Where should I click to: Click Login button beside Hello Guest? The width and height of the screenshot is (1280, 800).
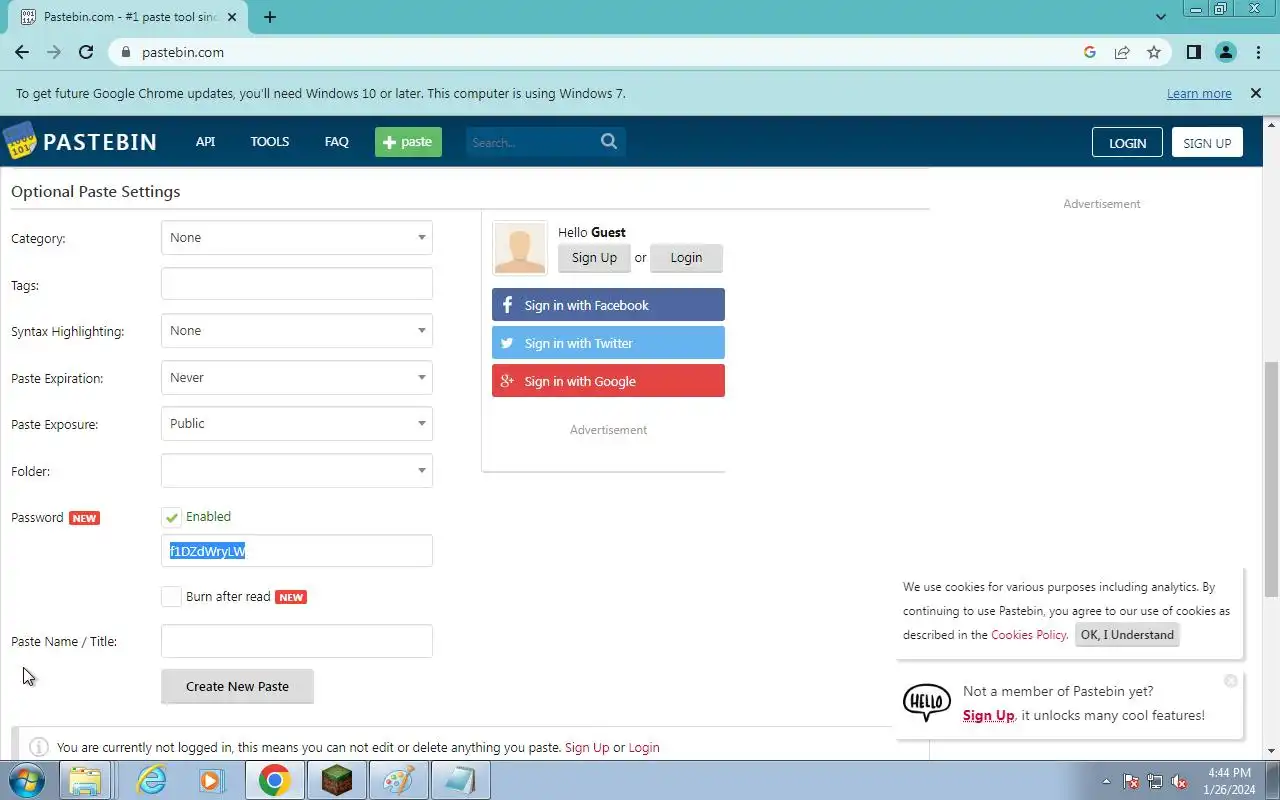[x=686, y=258]
